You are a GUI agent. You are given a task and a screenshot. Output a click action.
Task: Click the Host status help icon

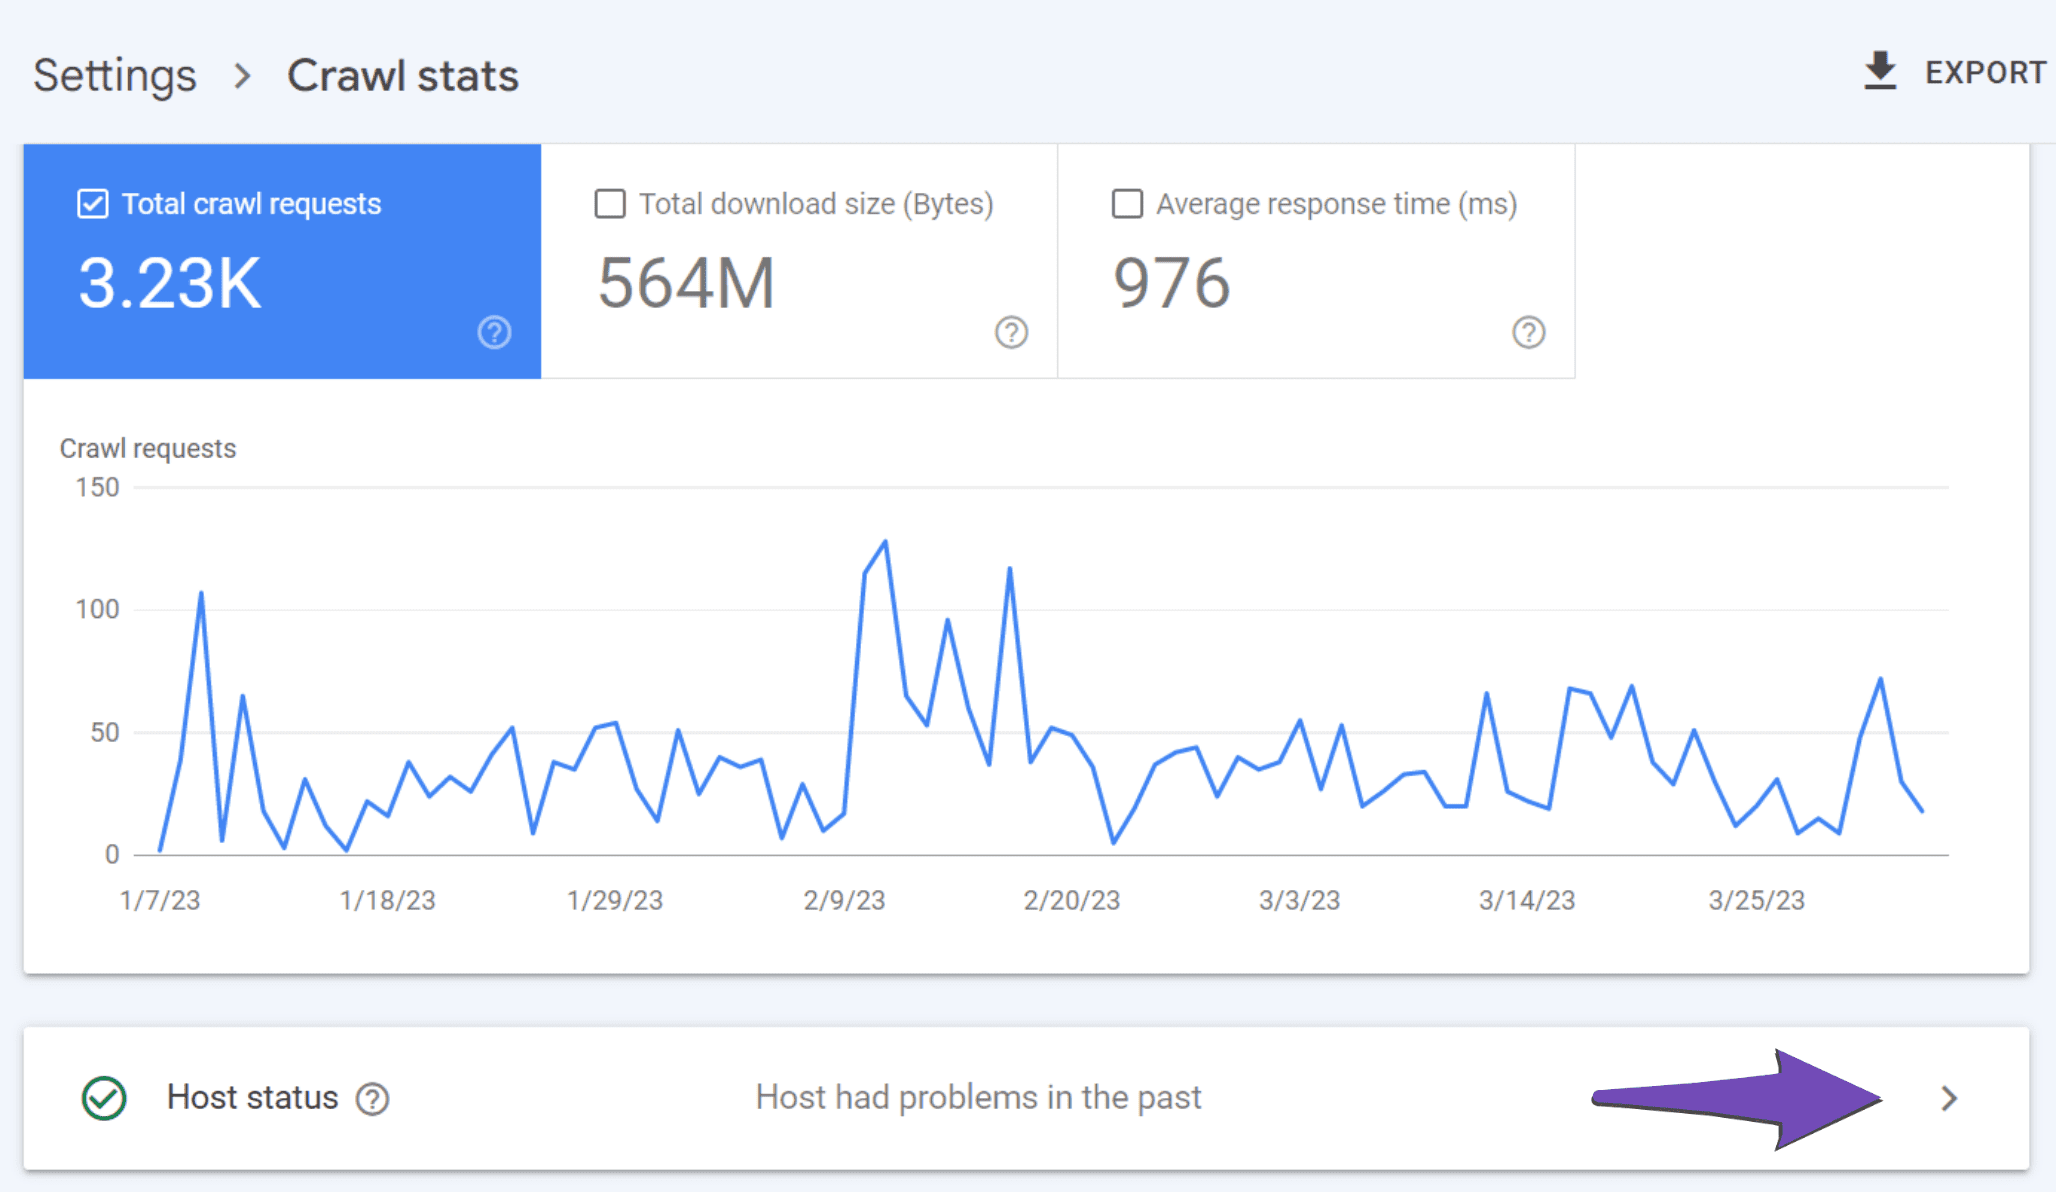[x=372, y=1099]
